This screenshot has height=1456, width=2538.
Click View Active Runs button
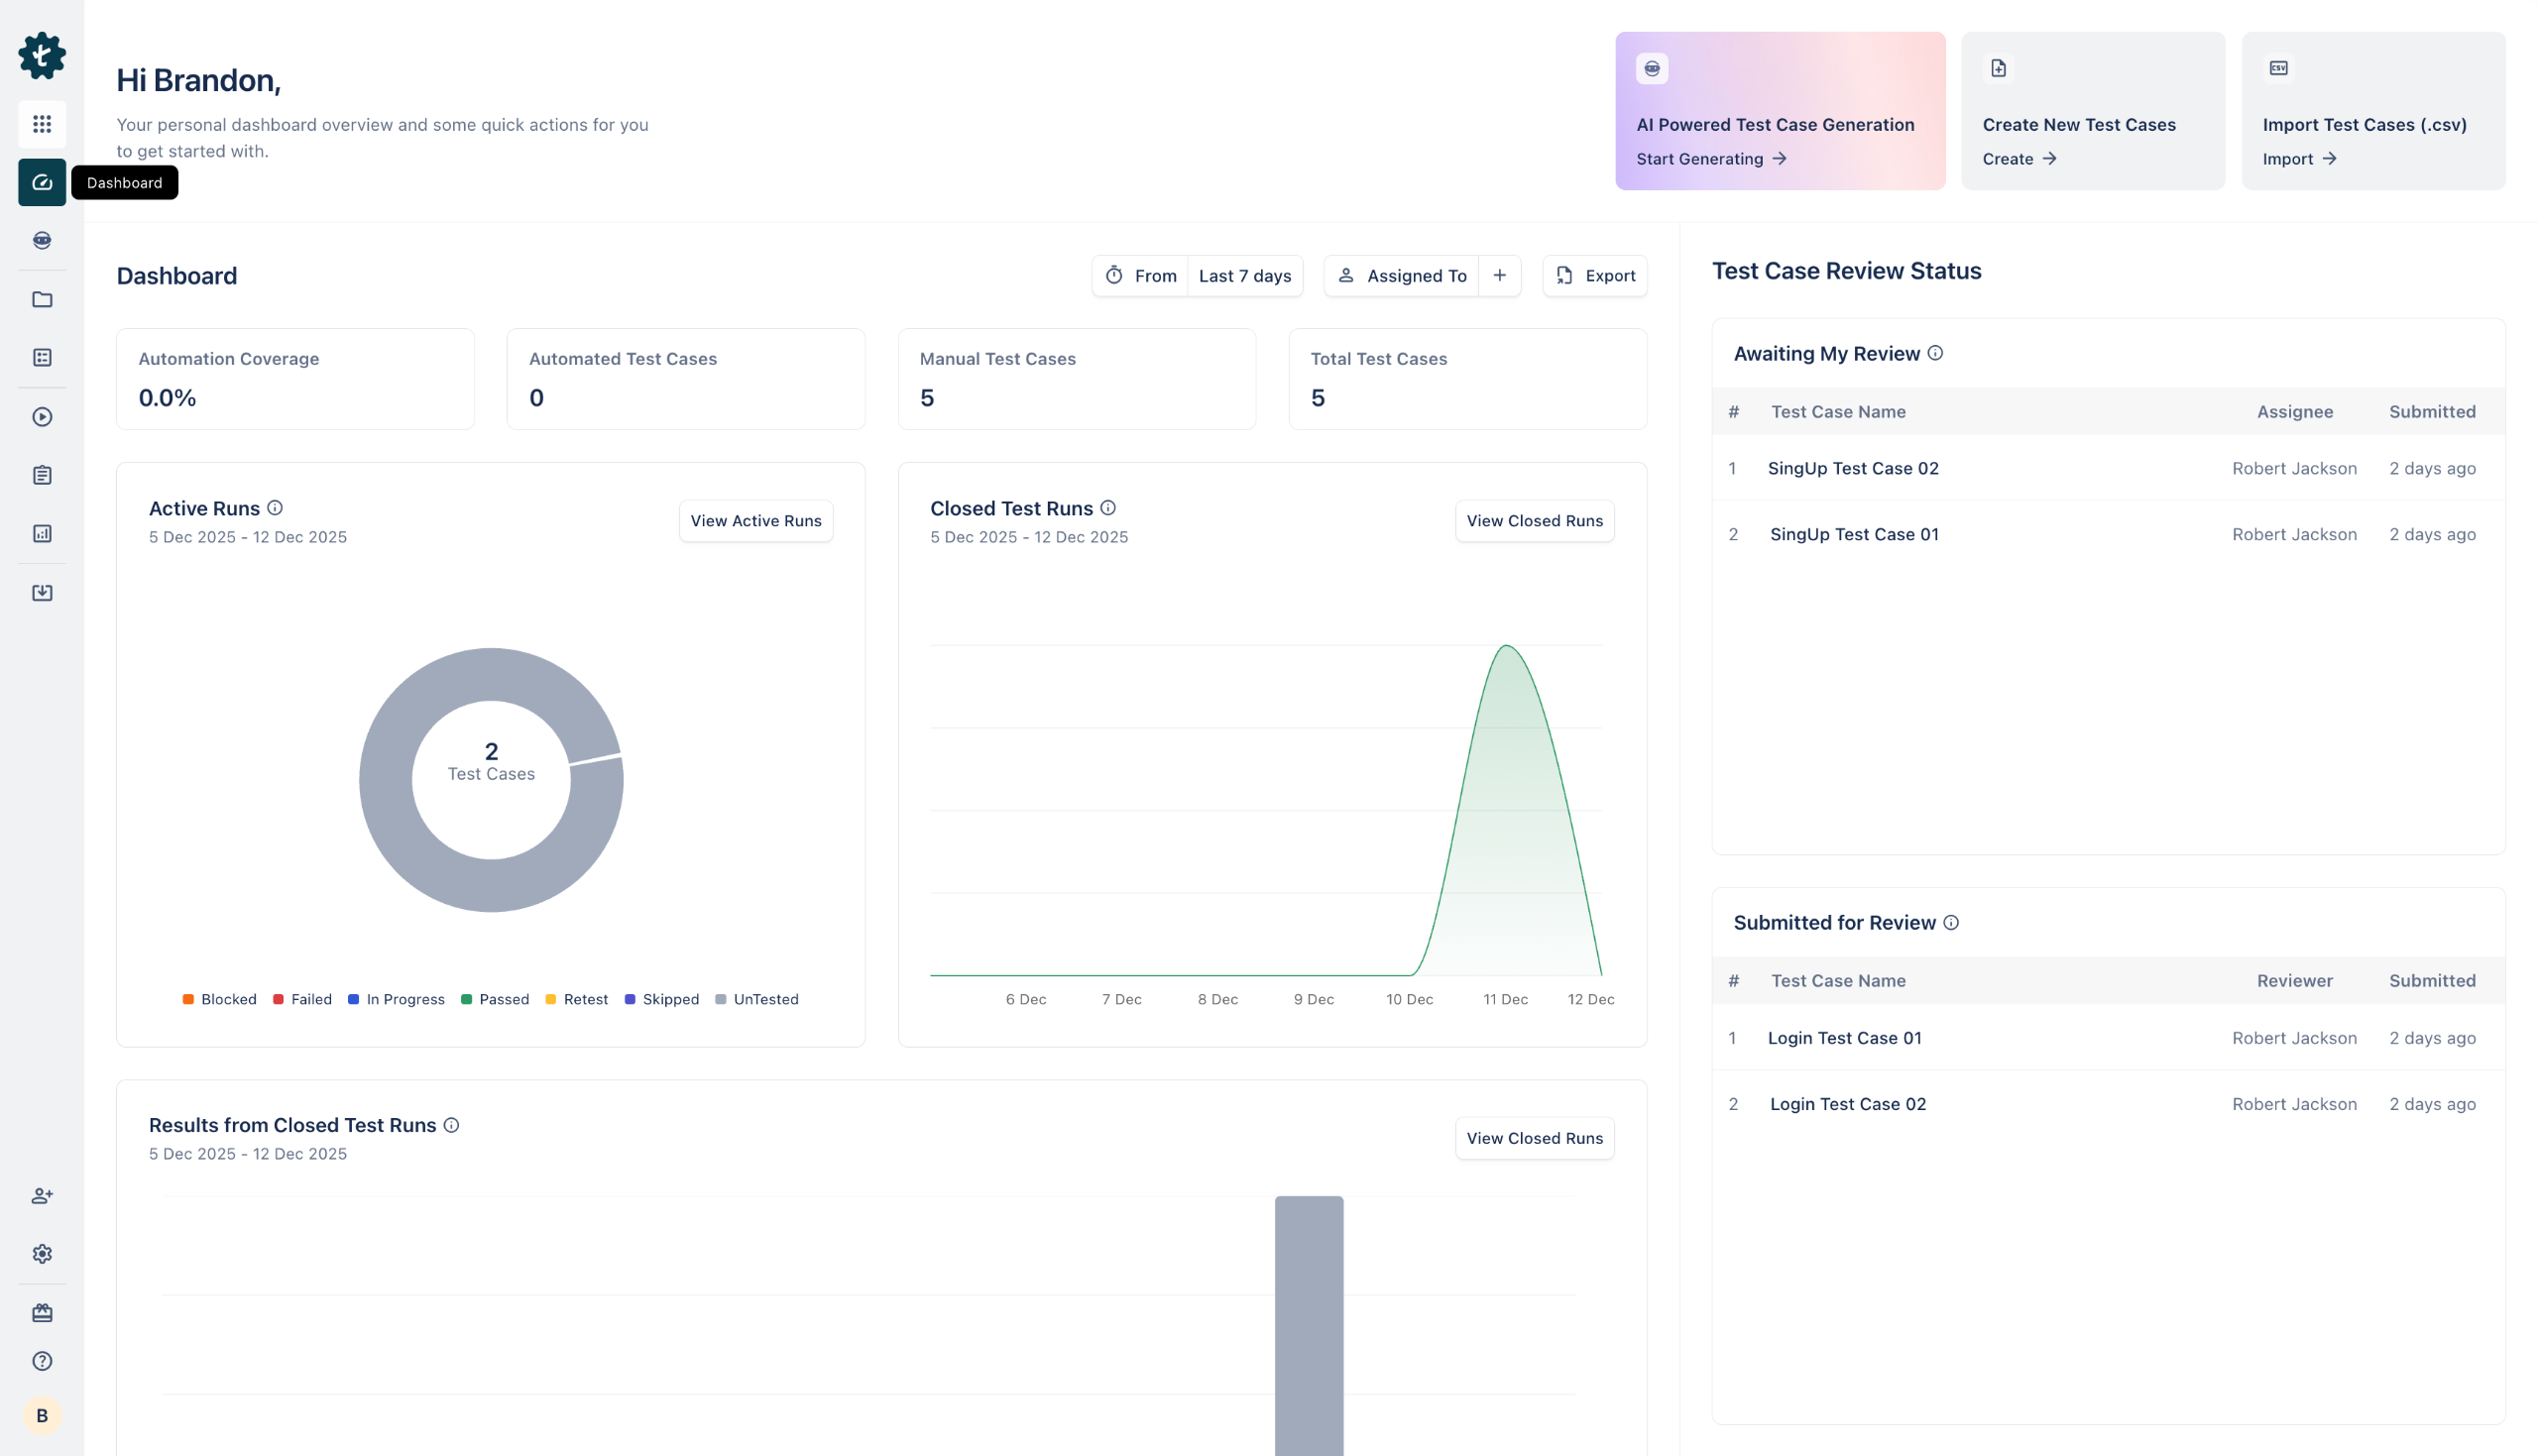755,521
